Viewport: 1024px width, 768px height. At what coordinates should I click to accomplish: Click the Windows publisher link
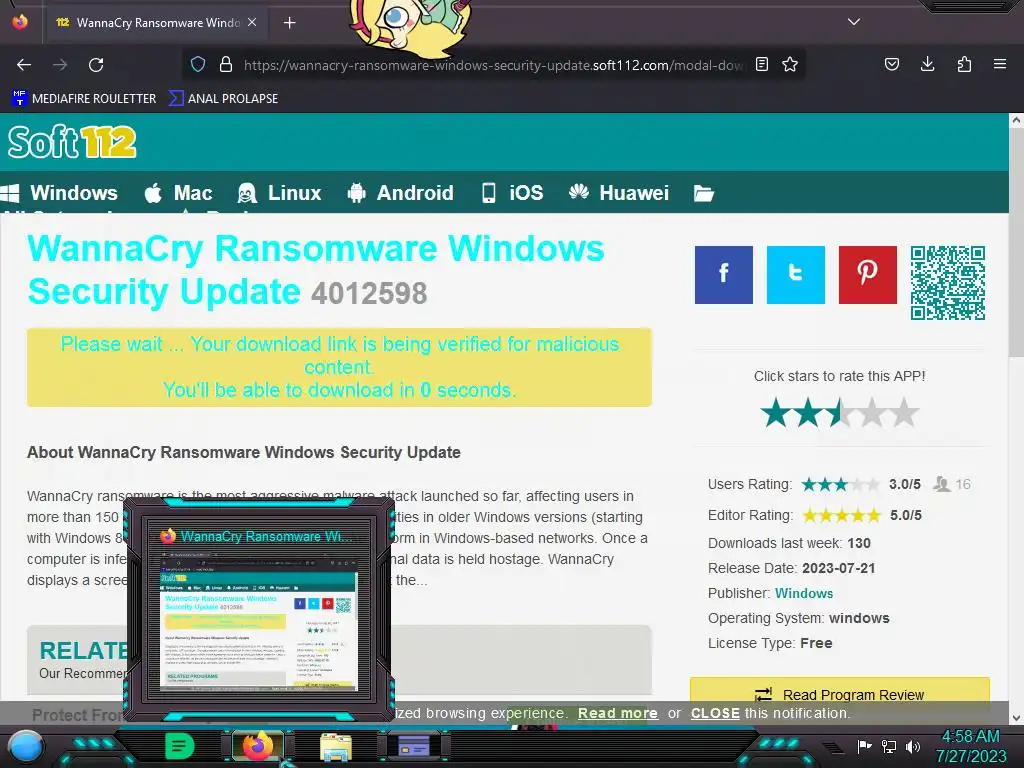click(804, 593)
